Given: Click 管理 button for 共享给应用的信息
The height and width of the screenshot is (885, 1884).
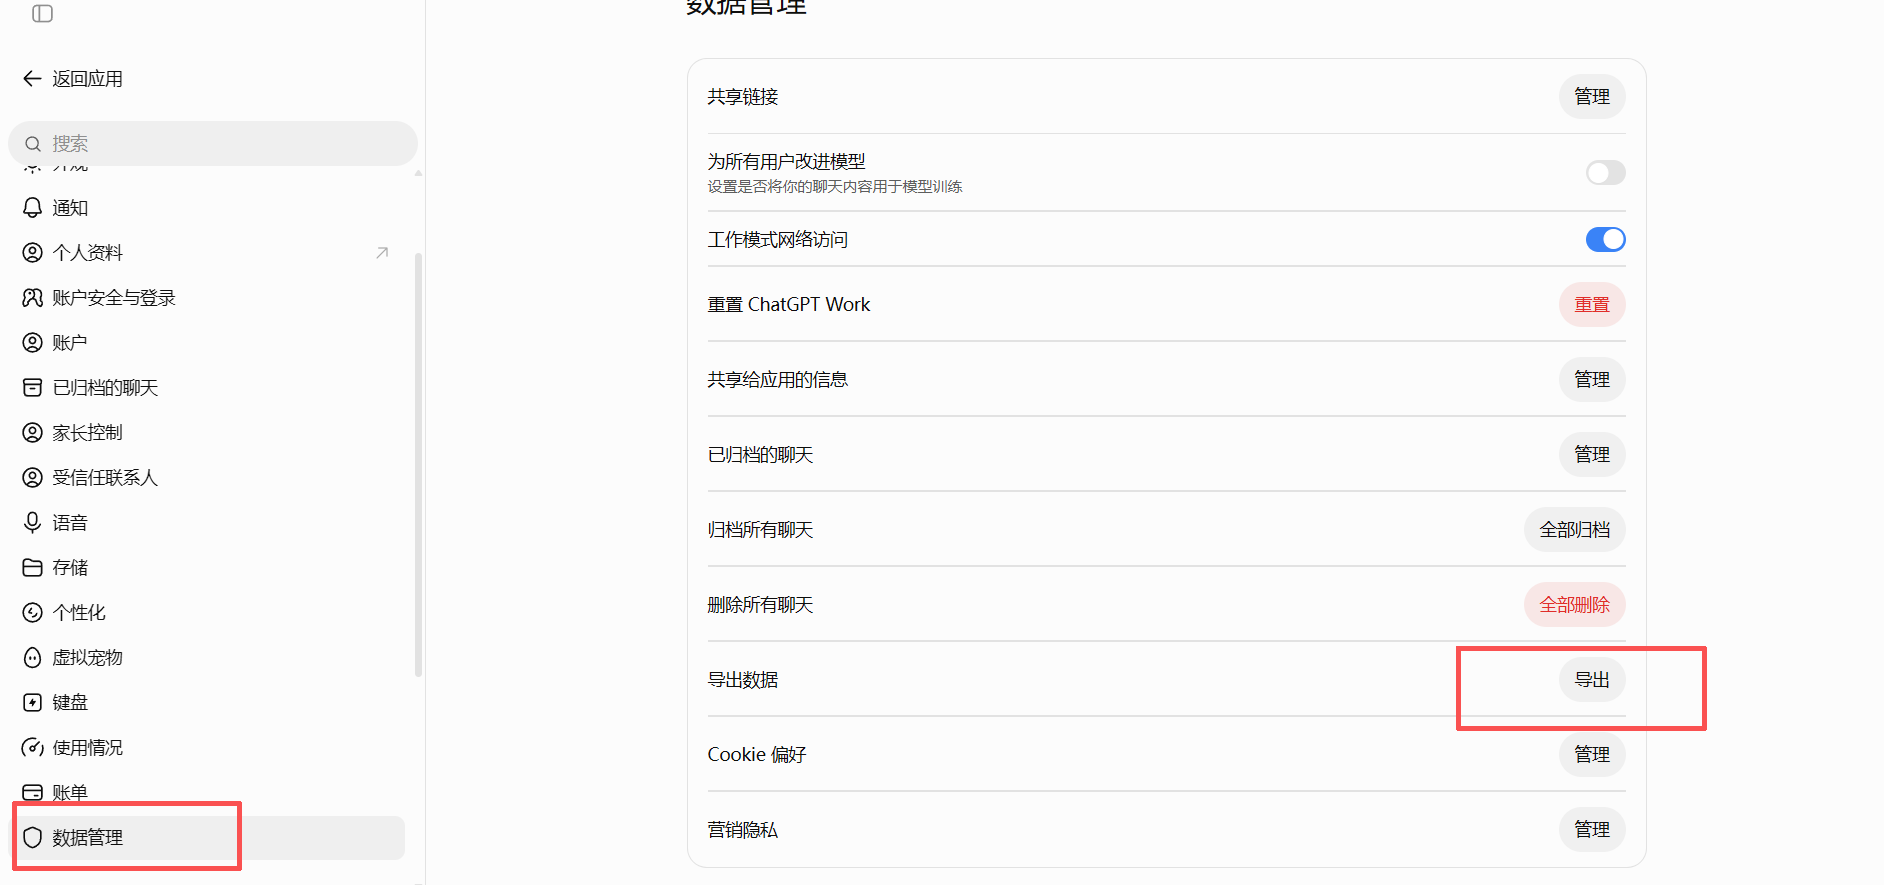Looking at the screenshot, I should 1592,380.
